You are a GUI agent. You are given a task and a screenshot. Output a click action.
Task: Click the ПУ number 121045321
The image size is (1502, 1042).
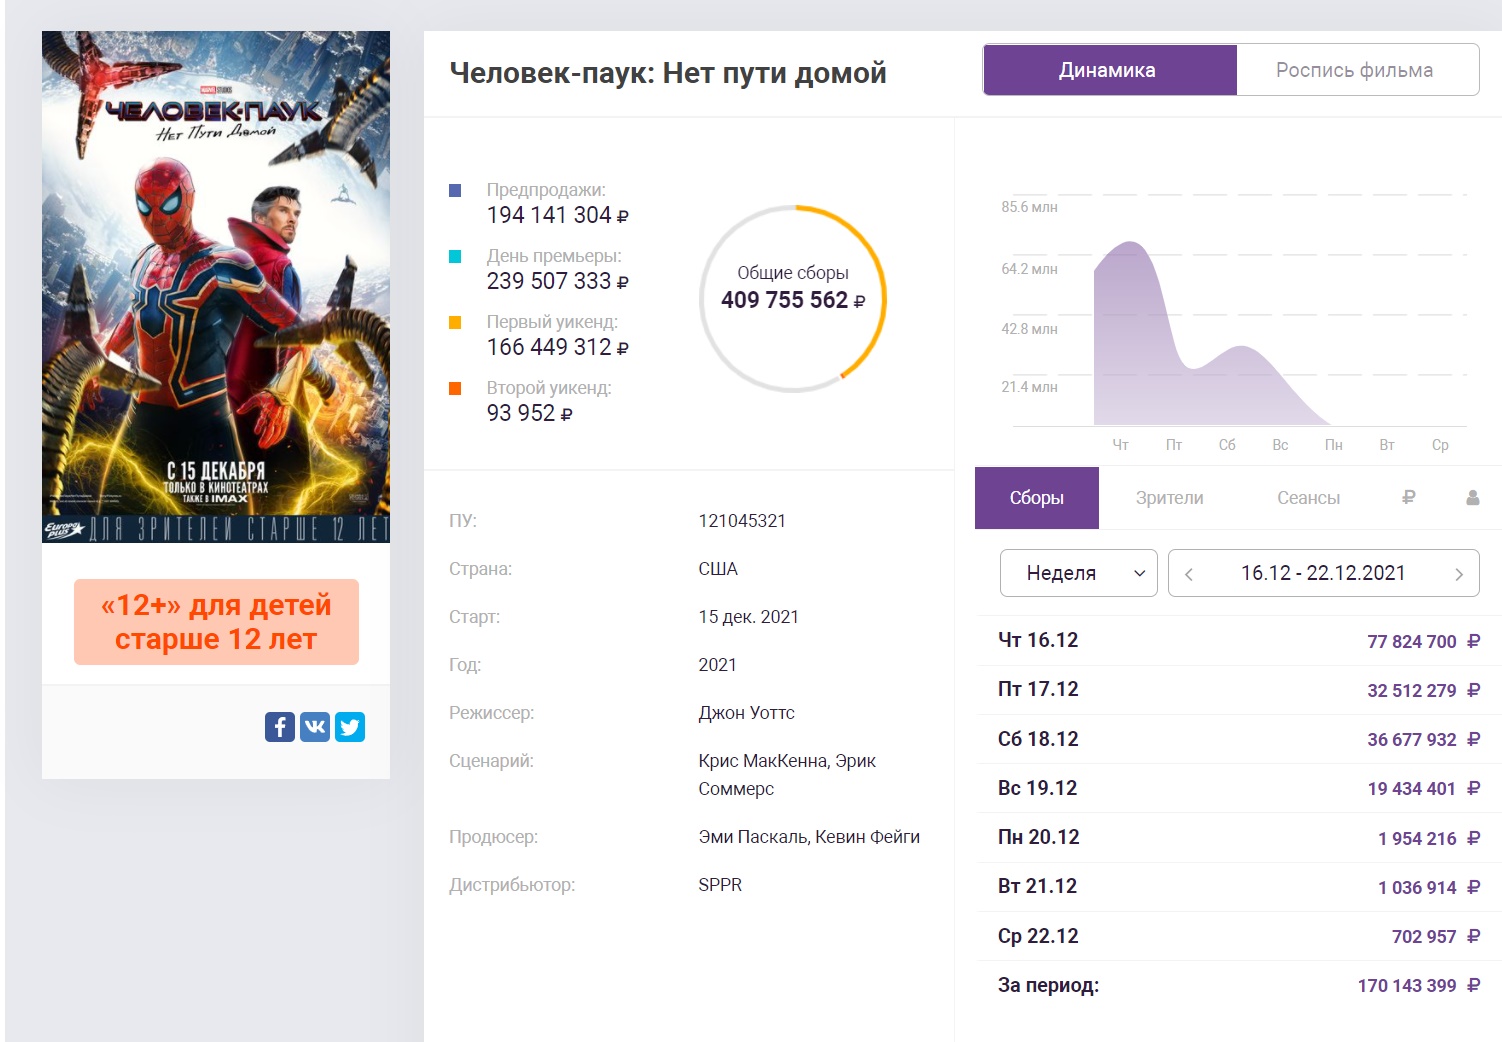742,521
